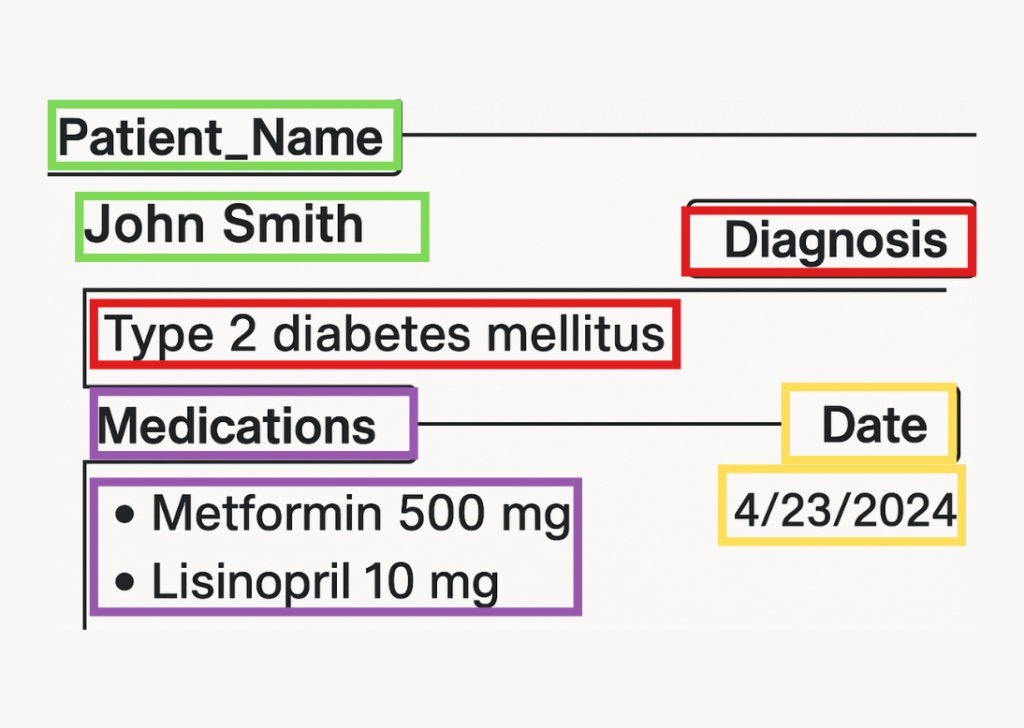
Task: Click the Medications heading
Action: (x=237, y=427)
